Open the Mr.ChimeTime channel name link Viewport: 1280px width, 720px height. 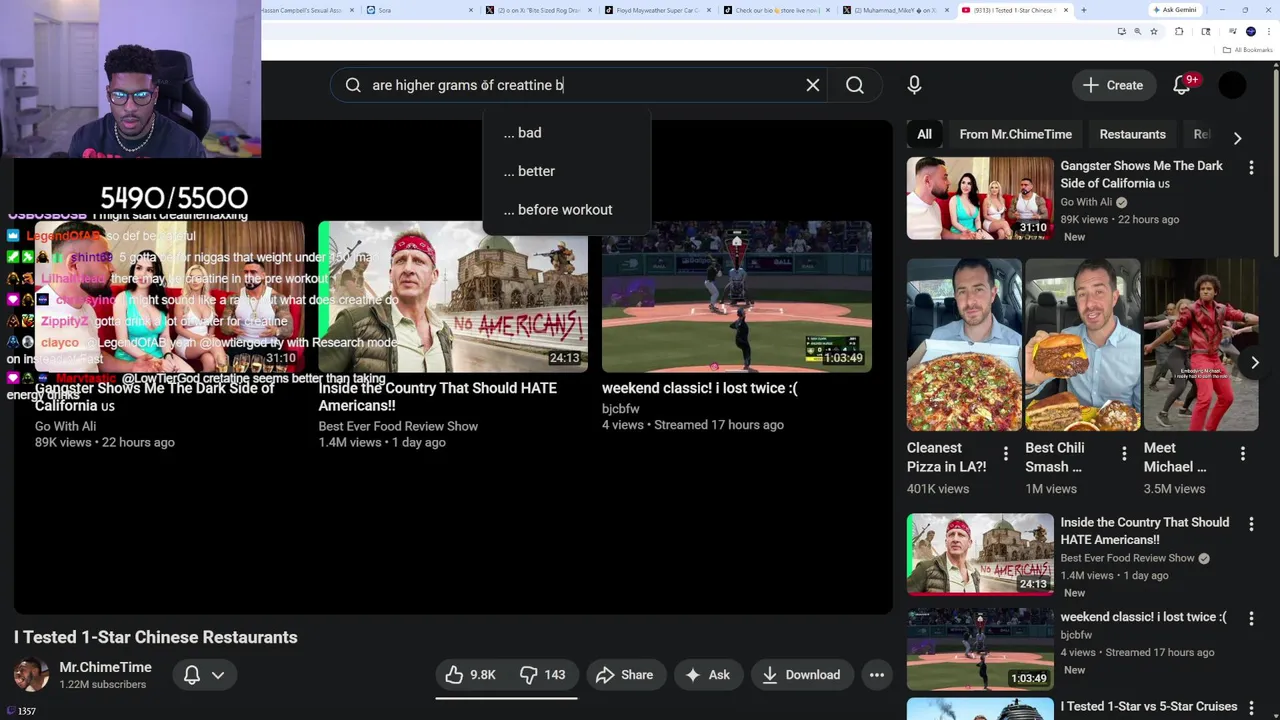pyautogui.click(x=105, y=667)
